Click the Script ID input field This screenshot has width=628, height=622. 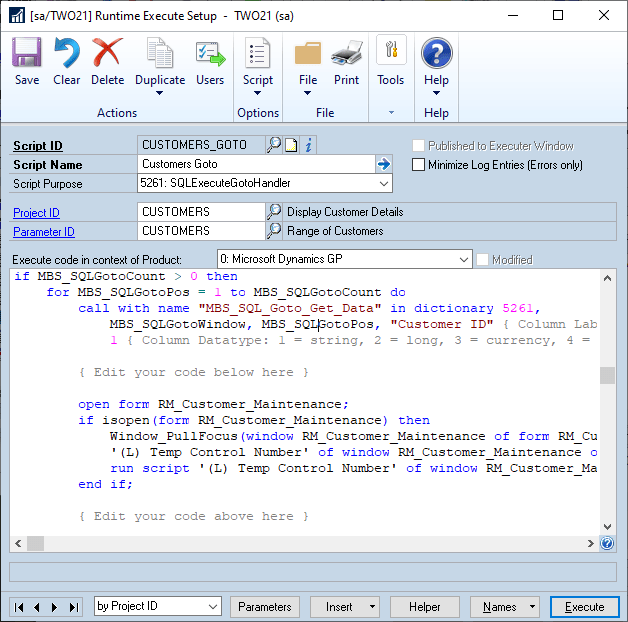(x=201, y=145)
